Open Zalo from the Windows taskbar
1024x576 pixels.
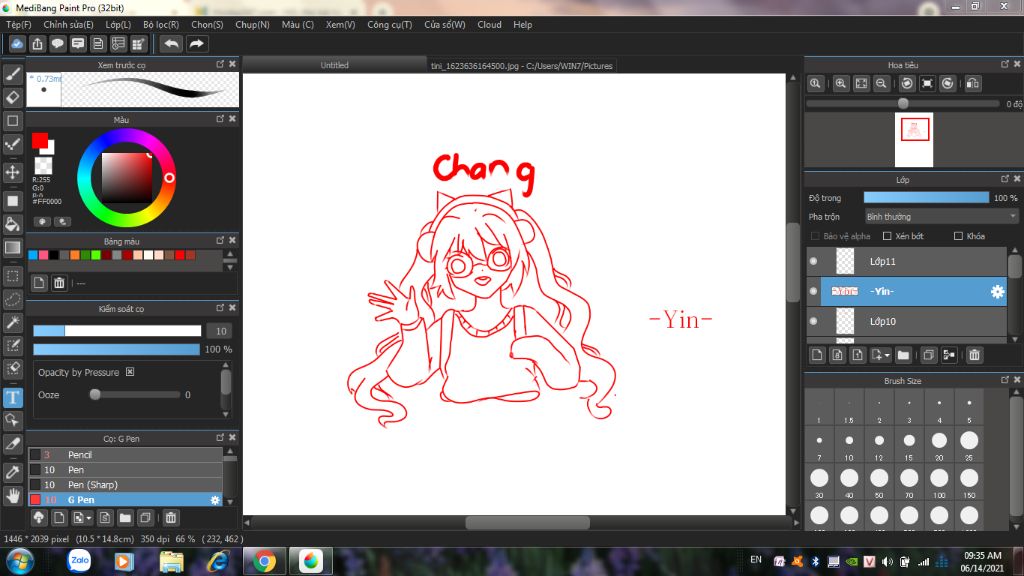point(79,560)
